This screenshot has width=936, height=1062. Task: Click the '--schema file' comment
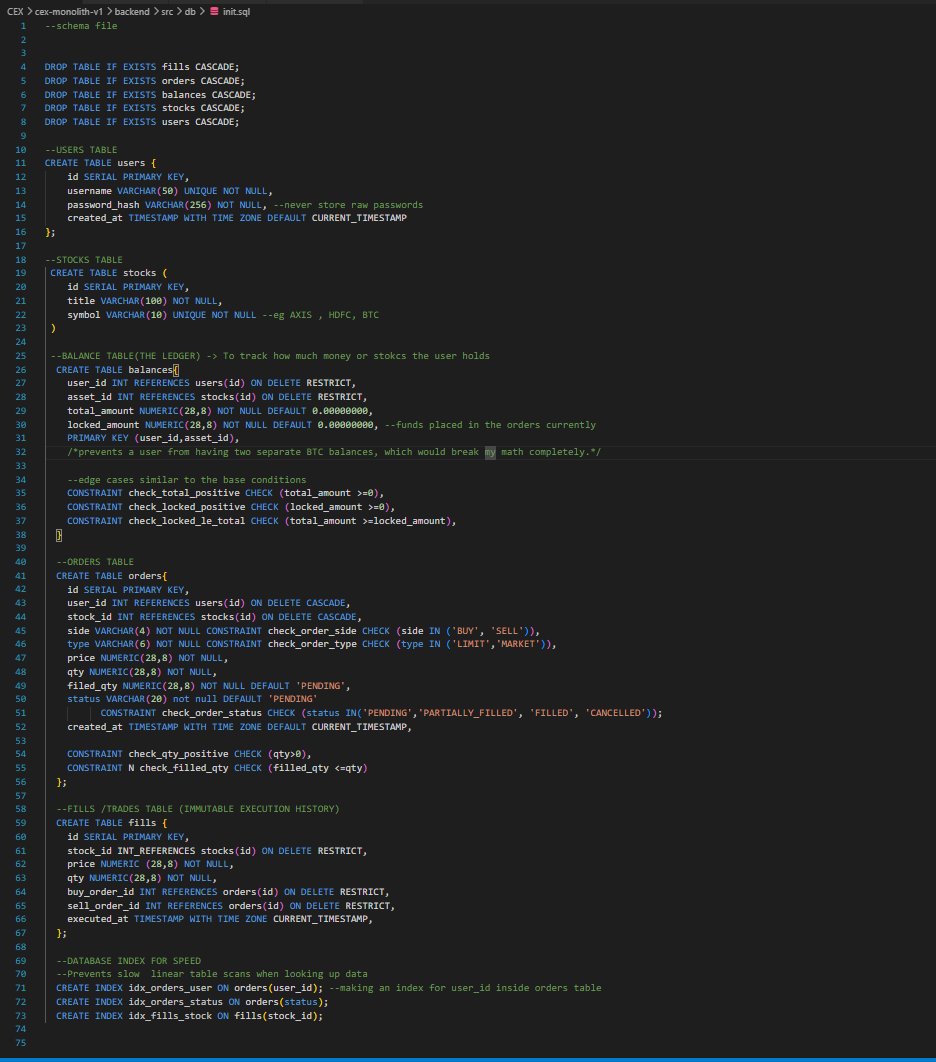point(81,26)
